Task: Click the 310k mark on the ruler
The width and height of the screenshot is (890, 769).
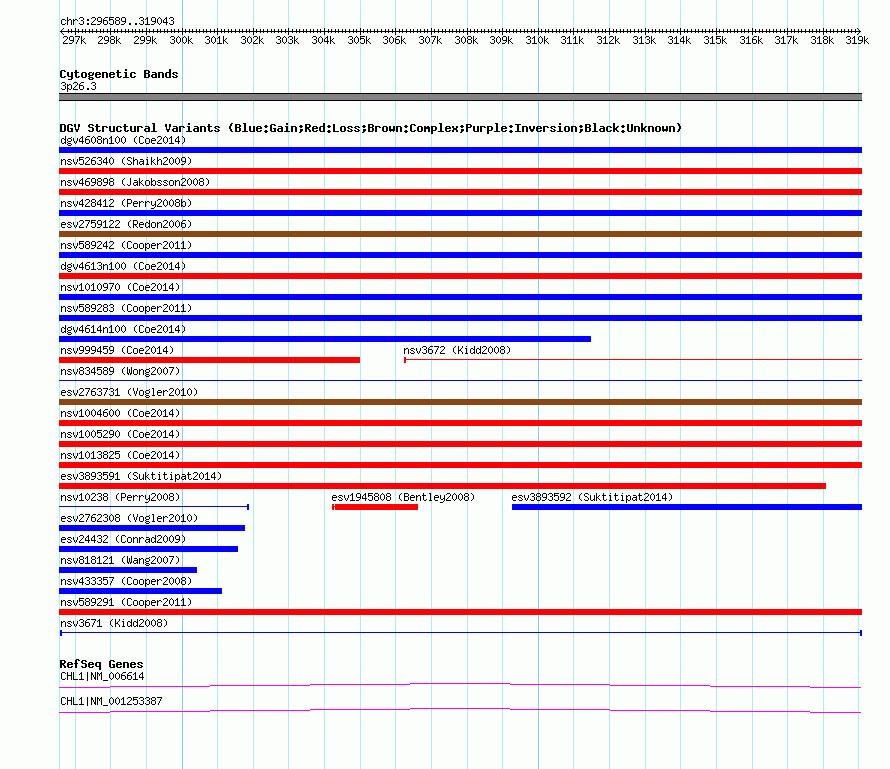Action: tap(537, 40)
